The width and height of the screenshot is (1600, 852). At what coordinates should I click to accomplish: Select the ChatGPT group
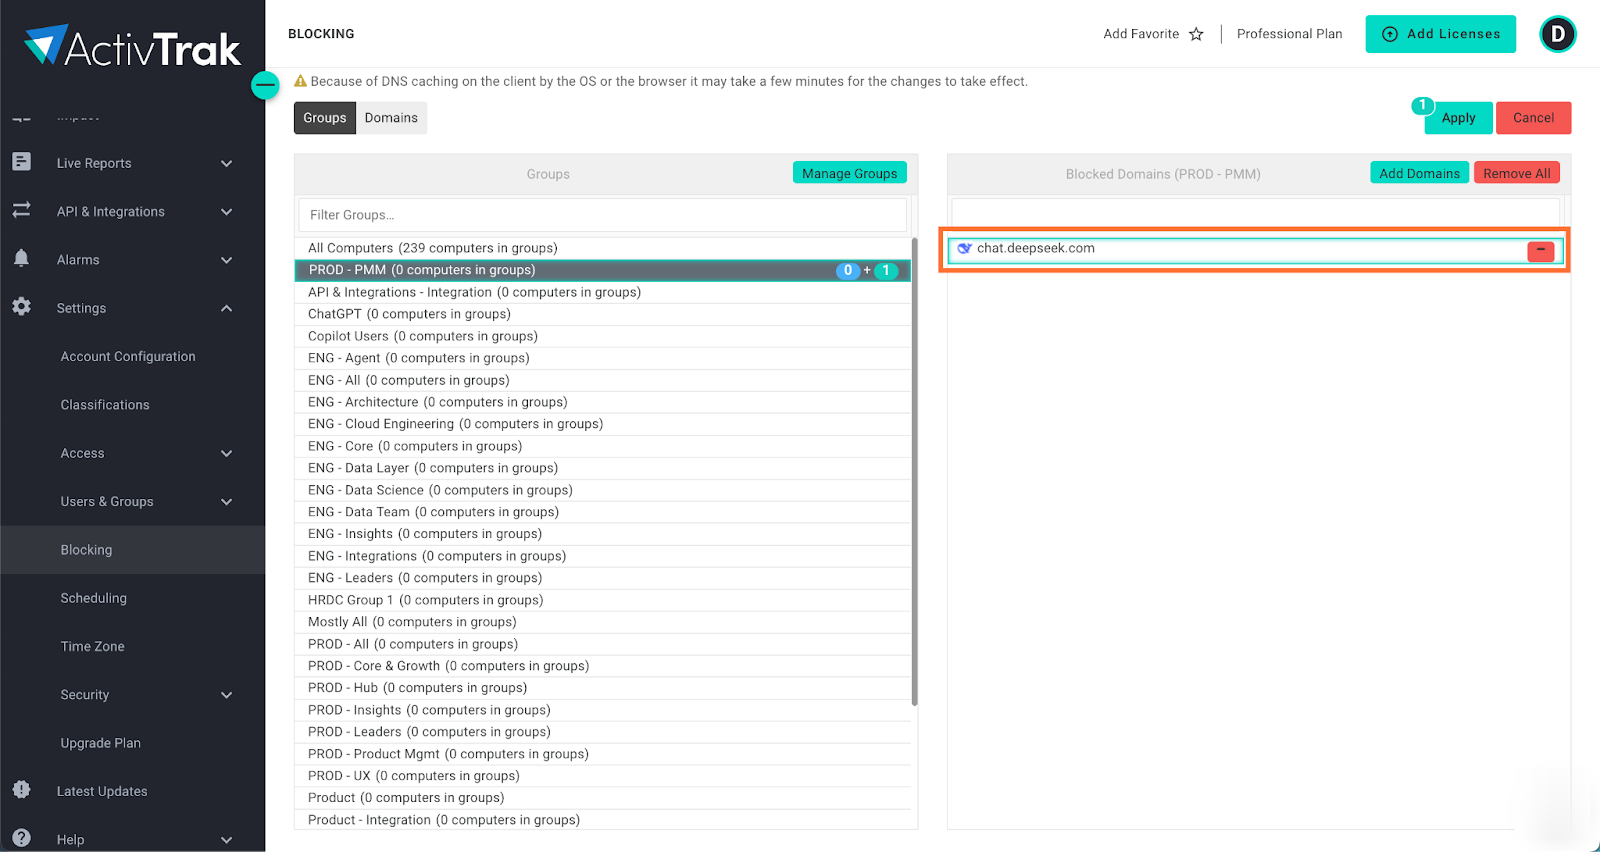pyautogui.click(x=602, y=314)
